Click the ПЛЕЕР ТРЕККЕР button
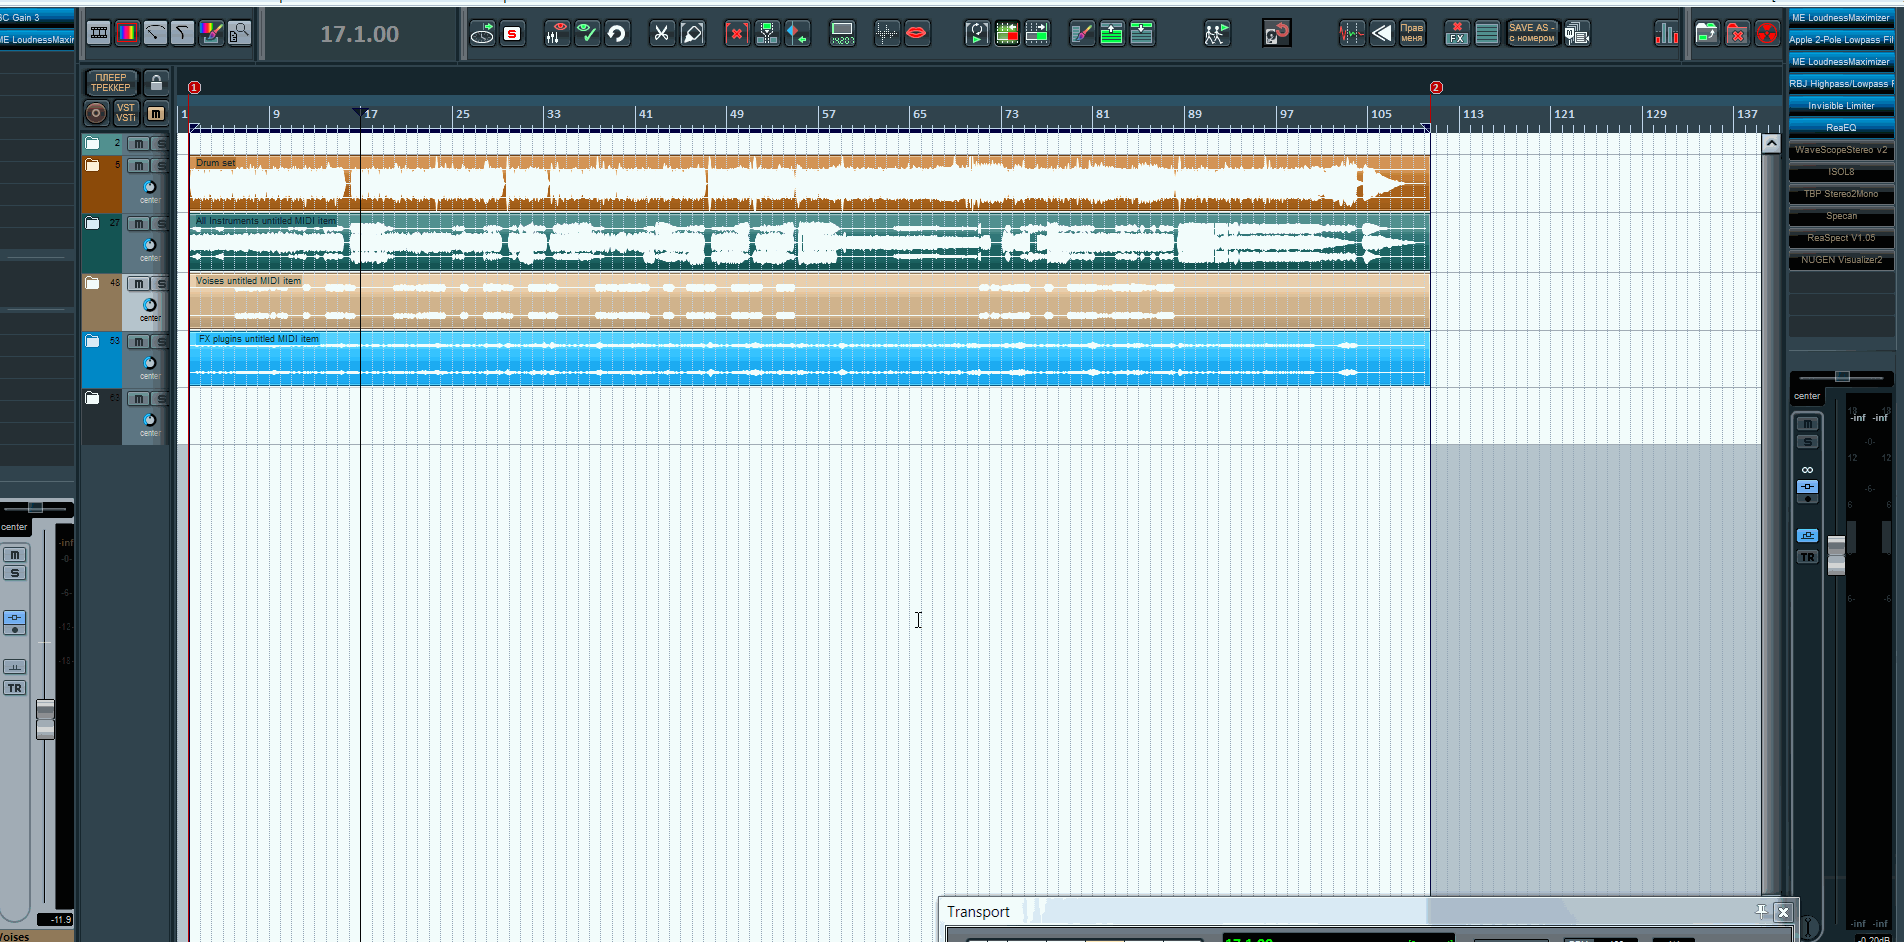The image size is (1904, 942). (x=111, y=82)
